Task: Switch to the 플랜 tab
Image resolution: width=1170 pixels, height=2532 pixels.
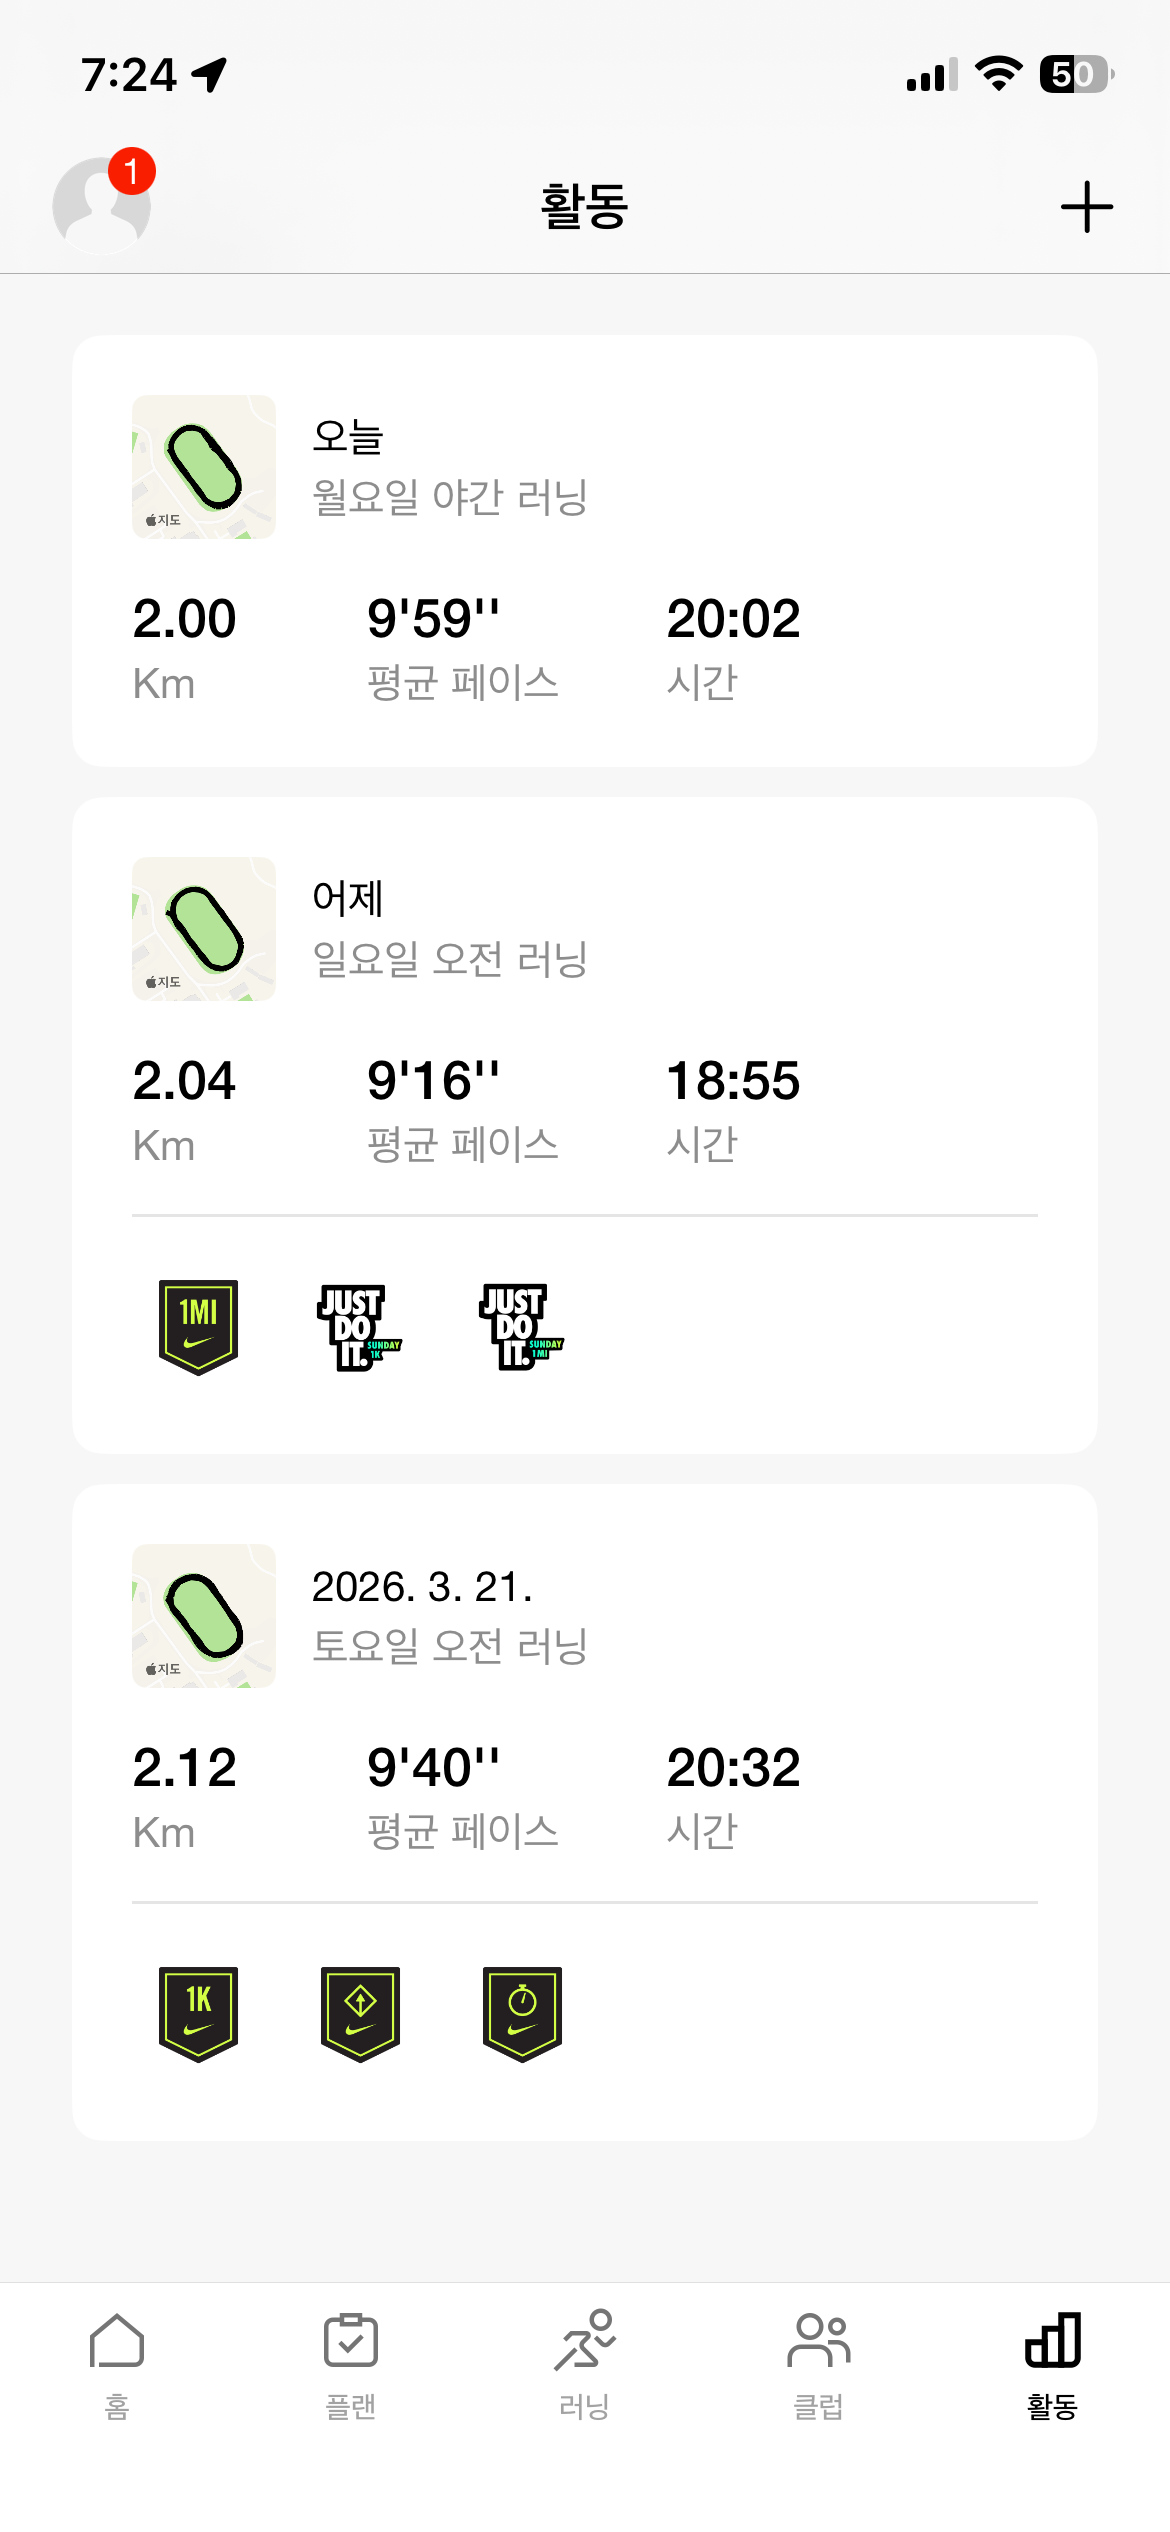Action: pos(351,2364)
